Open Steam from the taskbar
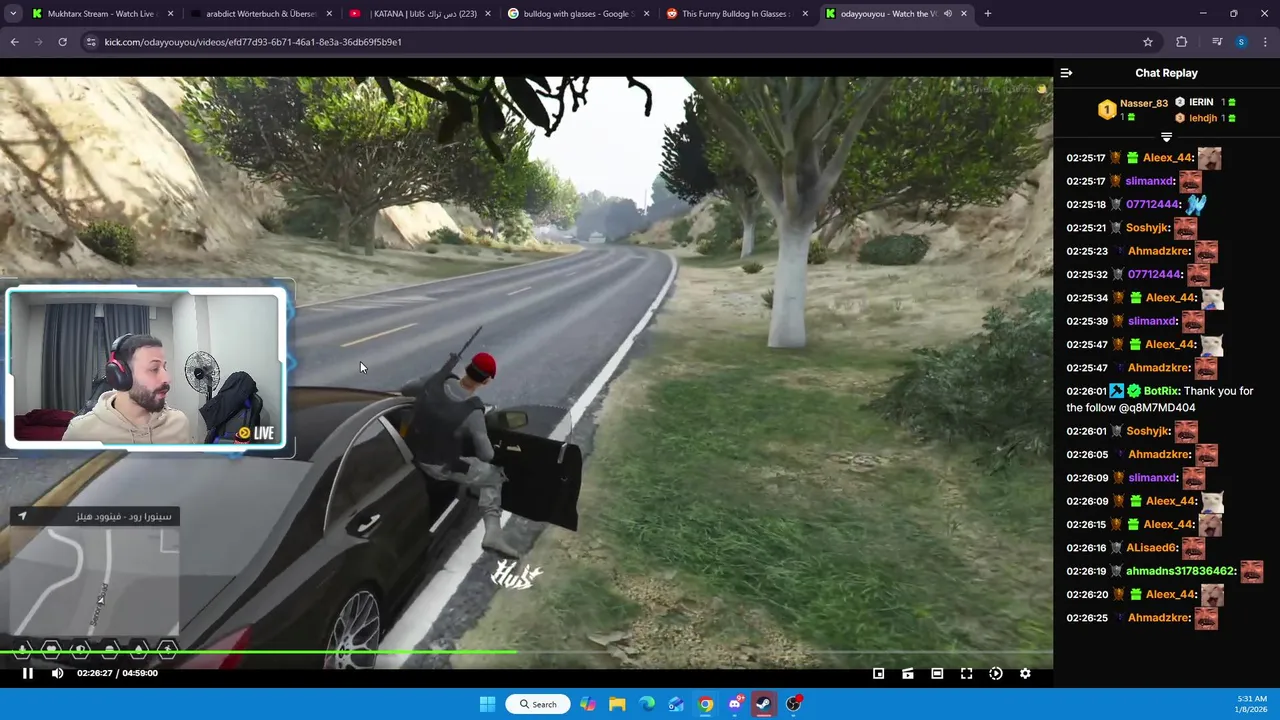The width and height of the screenshot is (1280, 720). (764, 704)
